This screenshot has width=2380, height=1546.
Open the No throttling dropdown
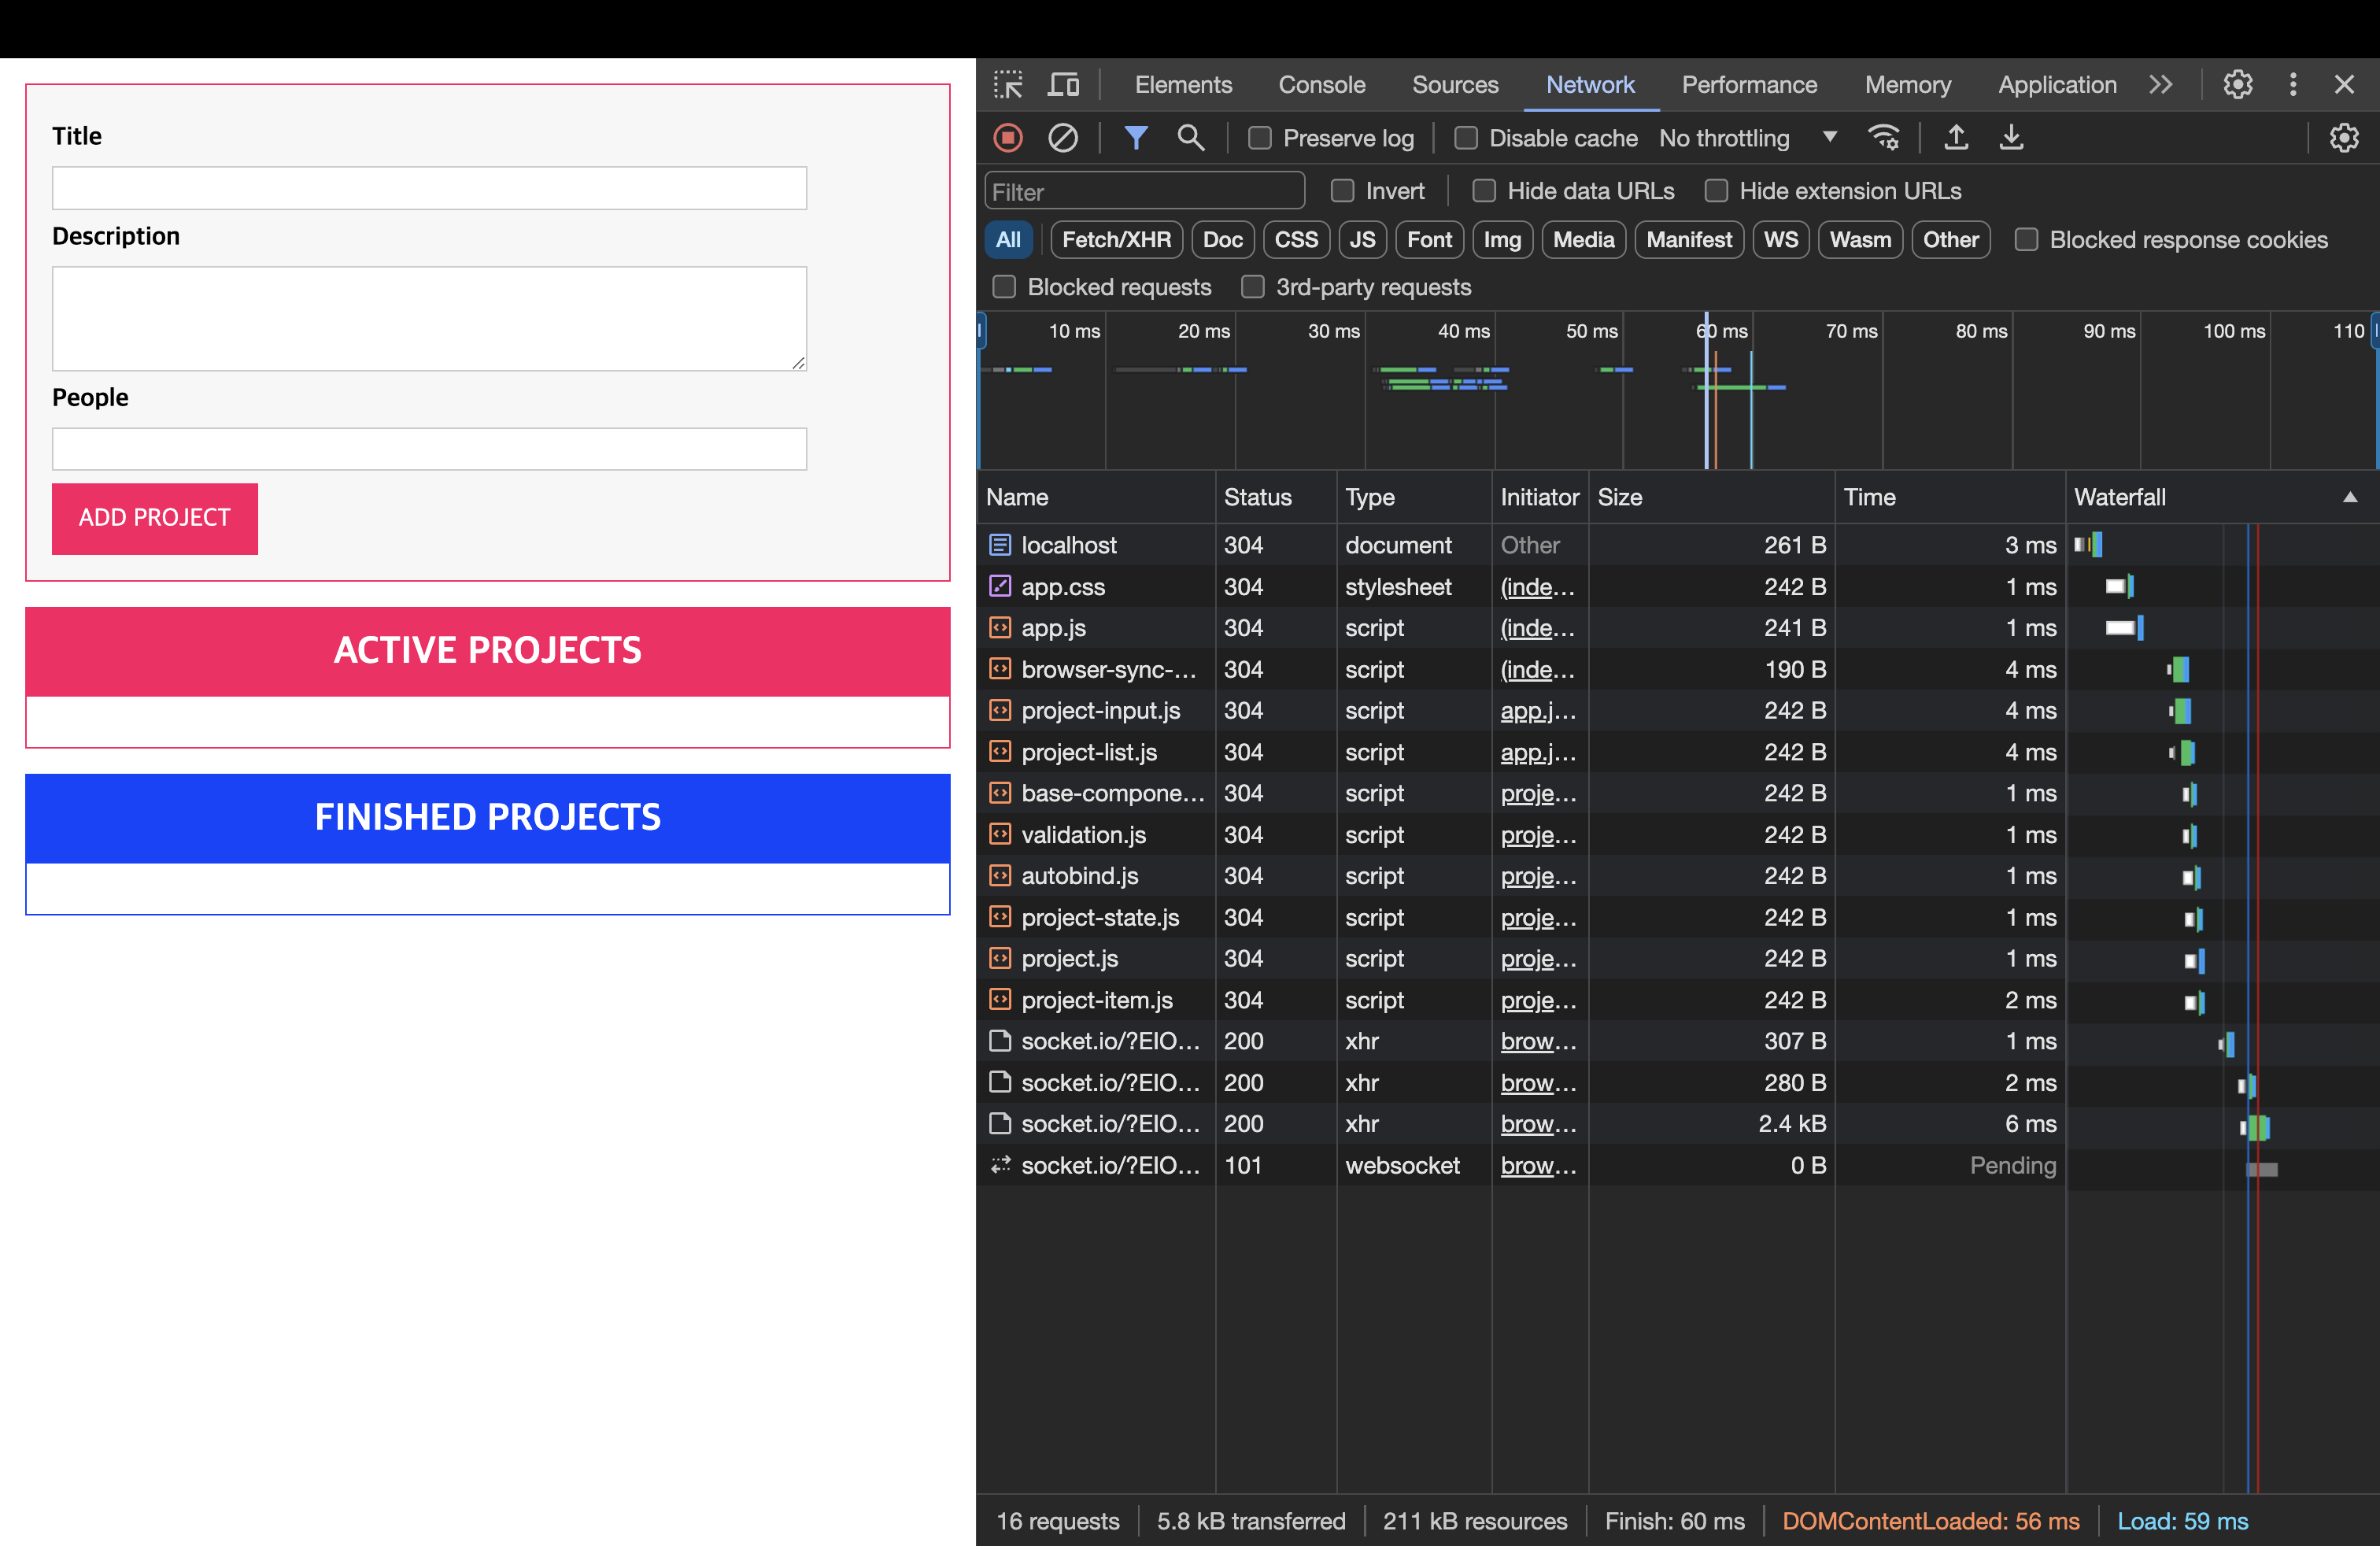[x=1748, y=138]
